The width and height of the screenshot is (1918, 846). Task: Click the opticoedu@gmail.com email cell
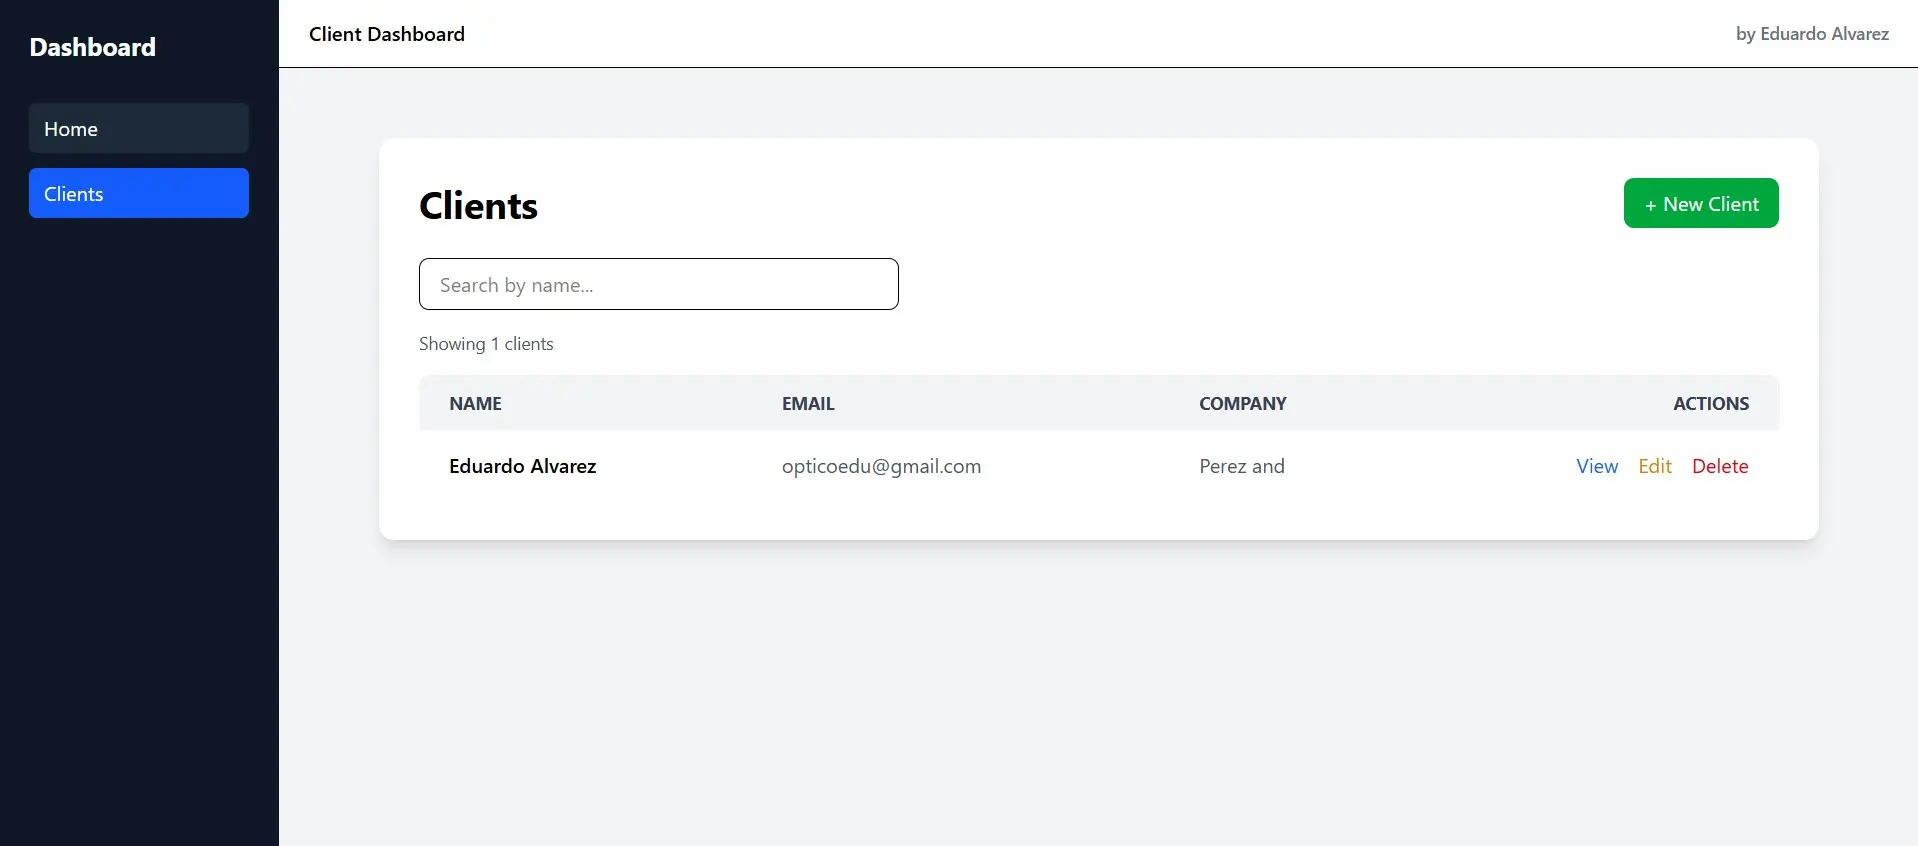pyautogui.click(x=881, y=467)
